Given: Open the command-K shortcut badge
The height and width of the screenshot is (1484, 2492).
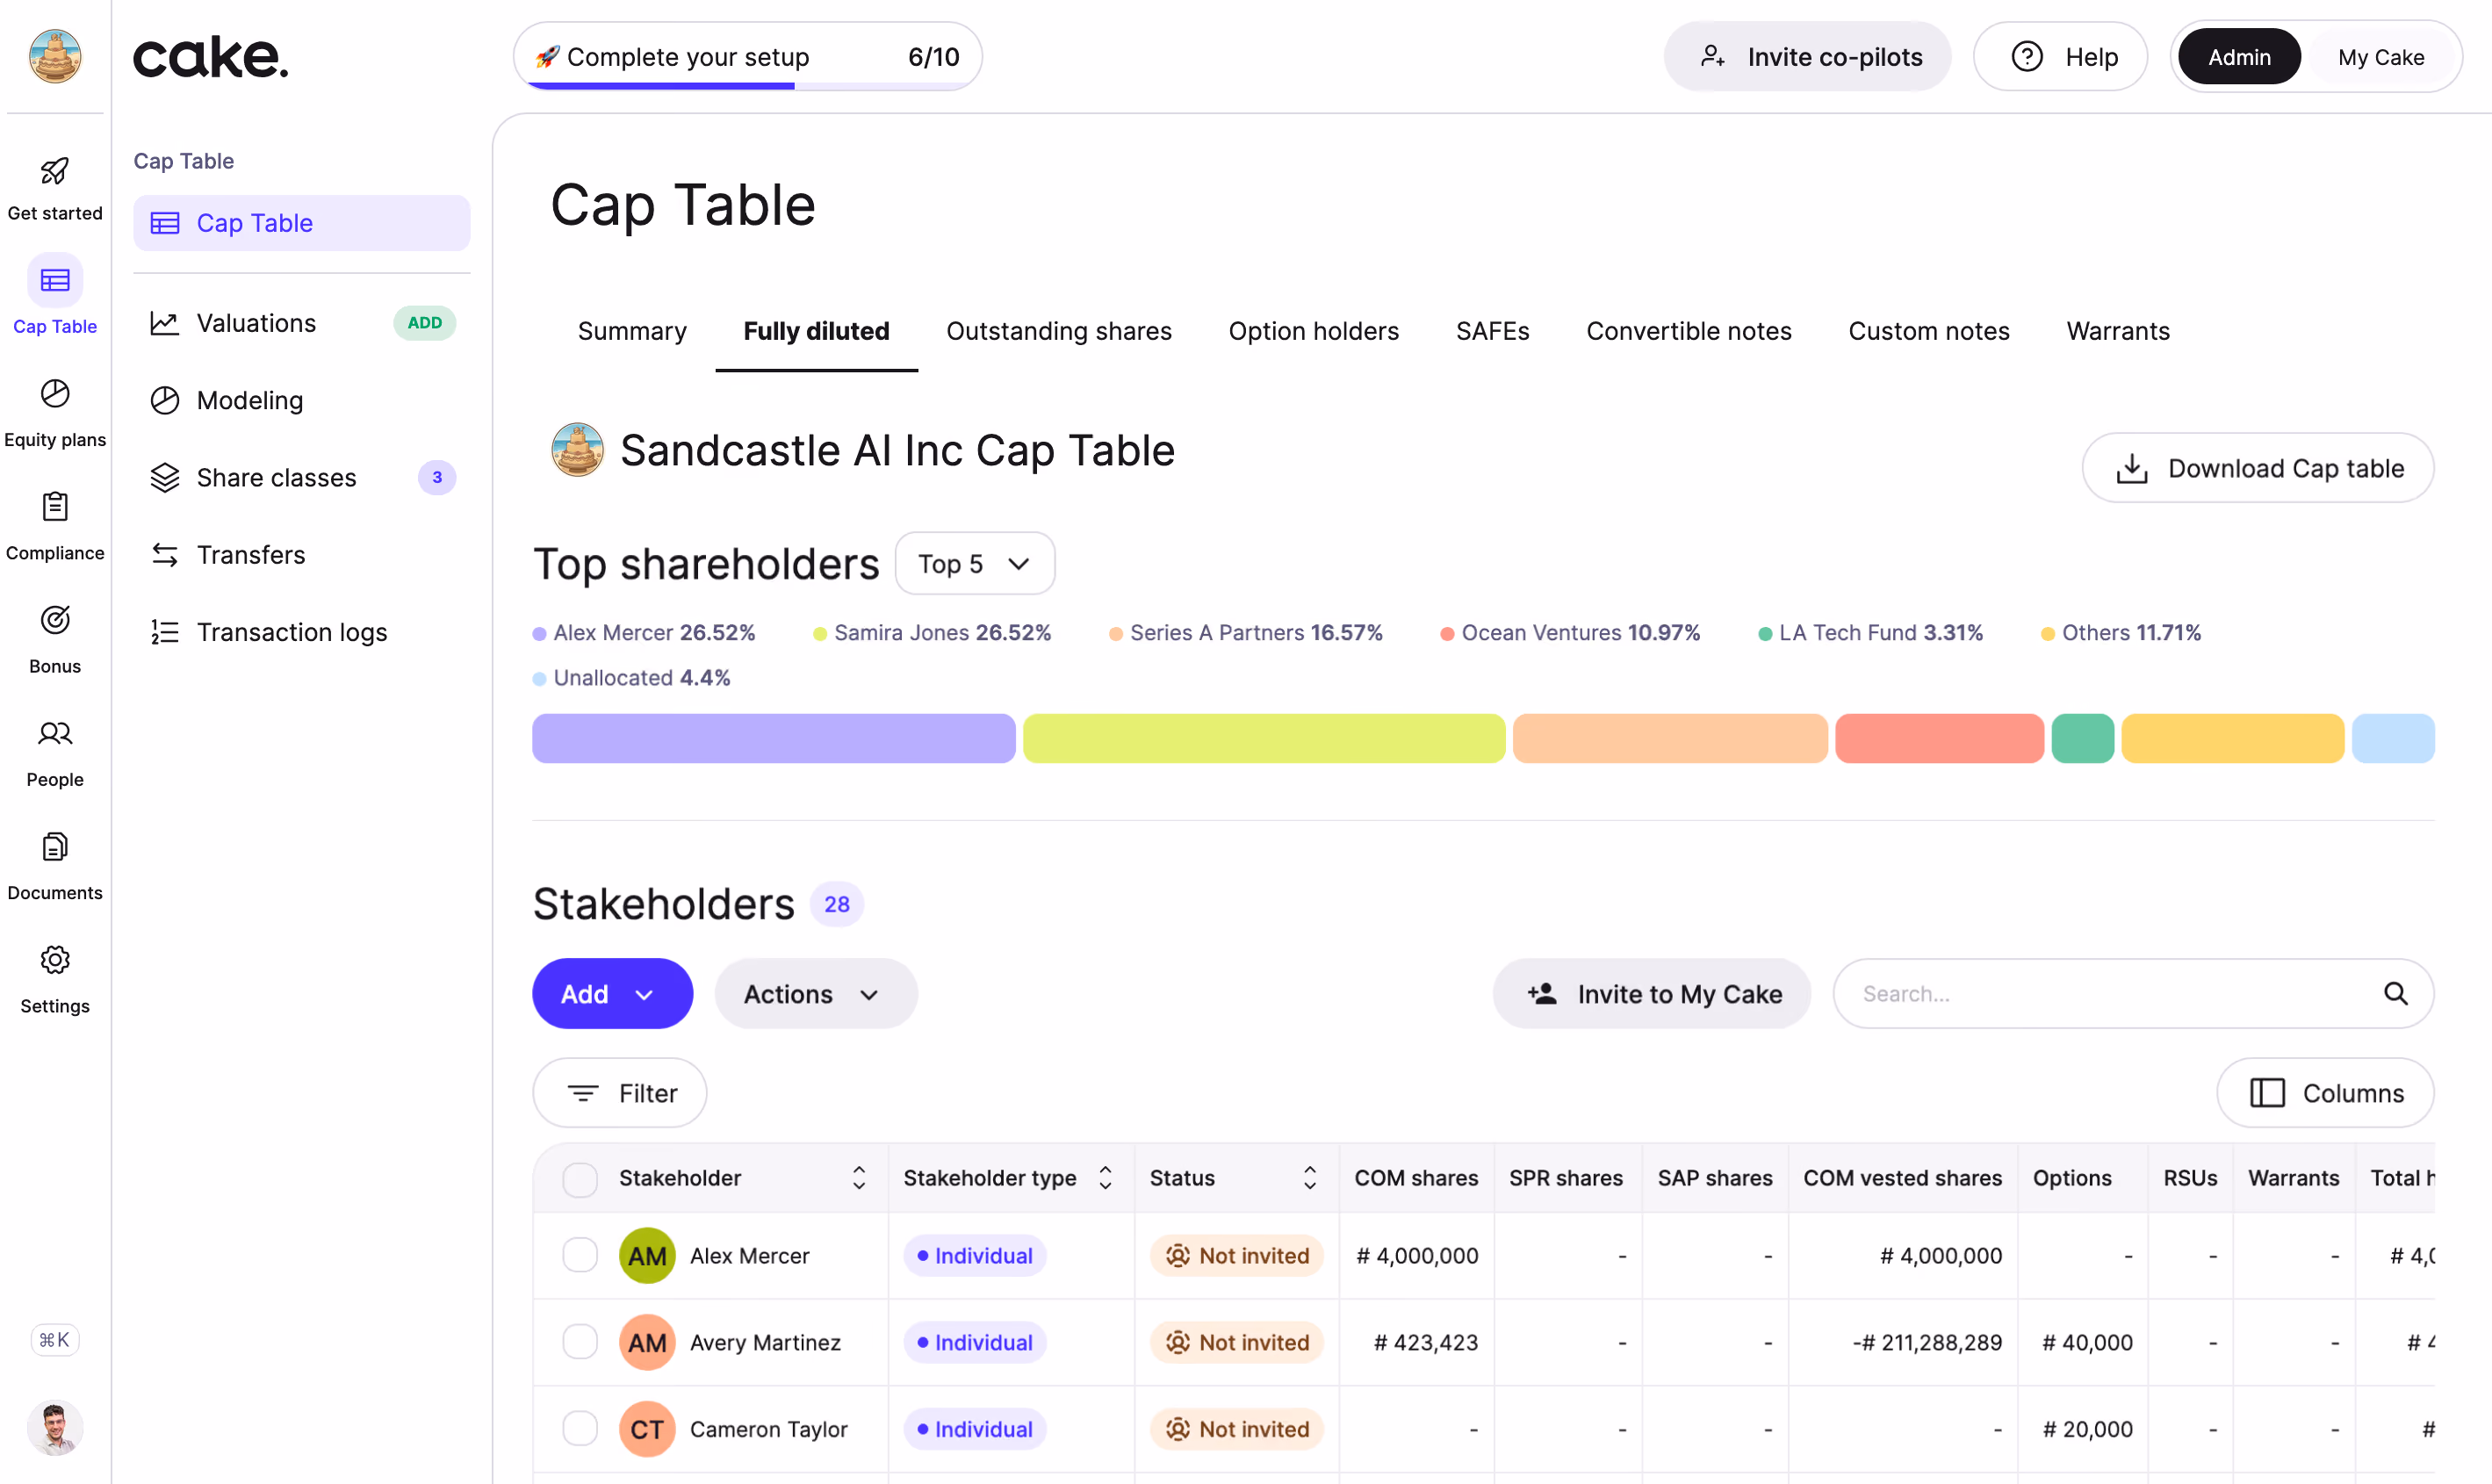Looking at the screenshot, I should [55, 1339].
